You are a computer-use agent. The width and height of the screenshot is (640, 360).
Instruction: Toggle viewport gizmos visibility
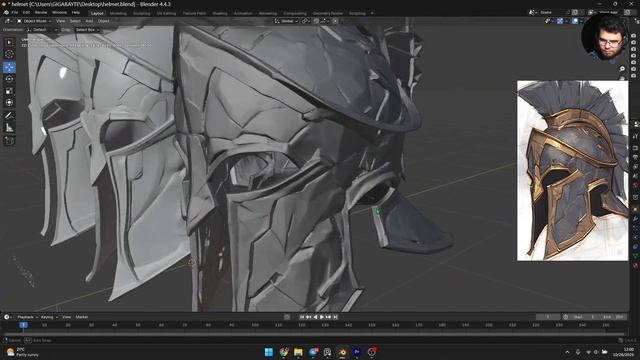[x=560, y=21]
